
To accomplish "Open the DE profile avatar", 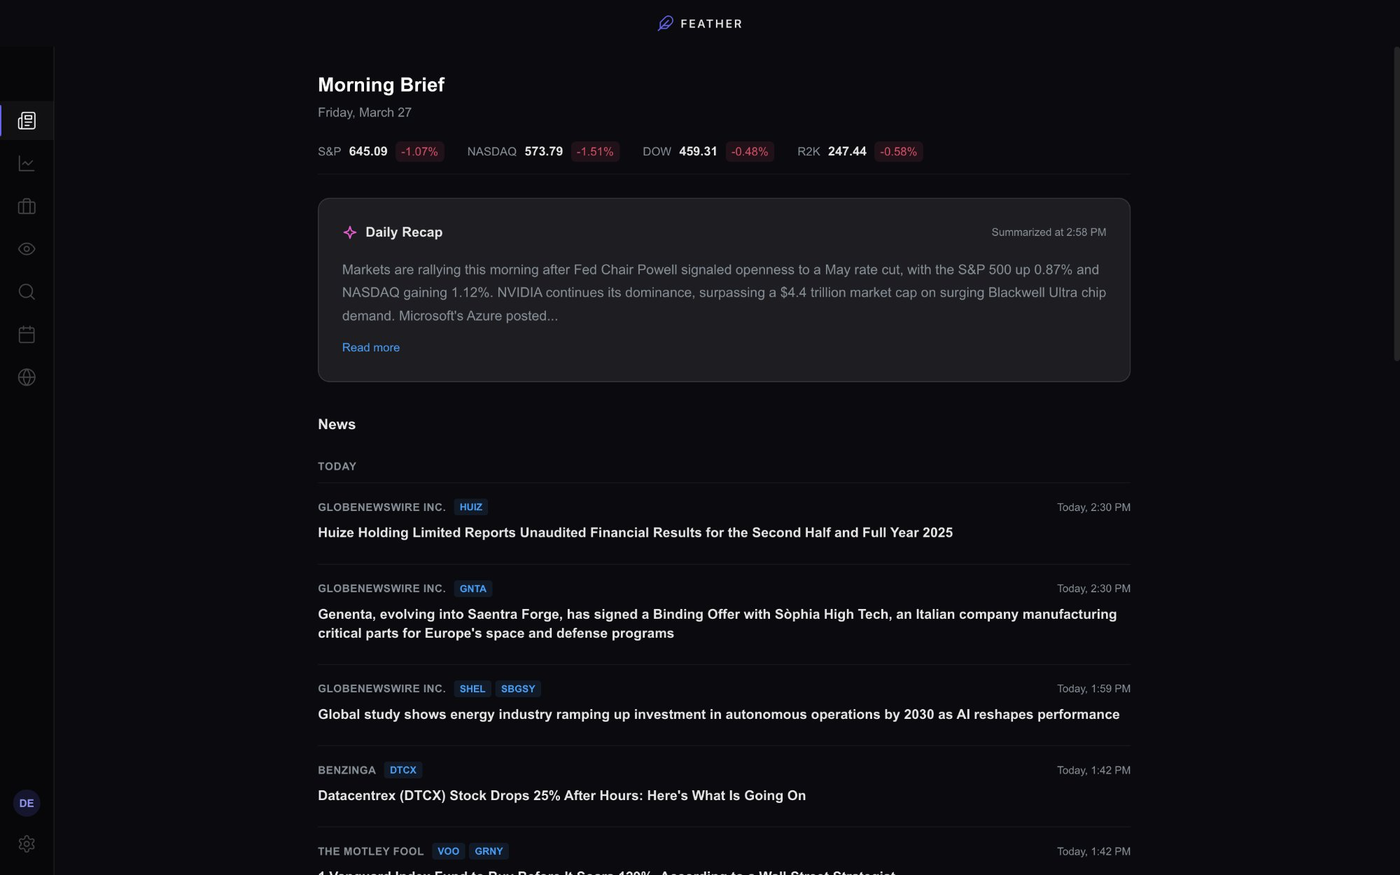I will pyautogui.click(x=26, y=802).
